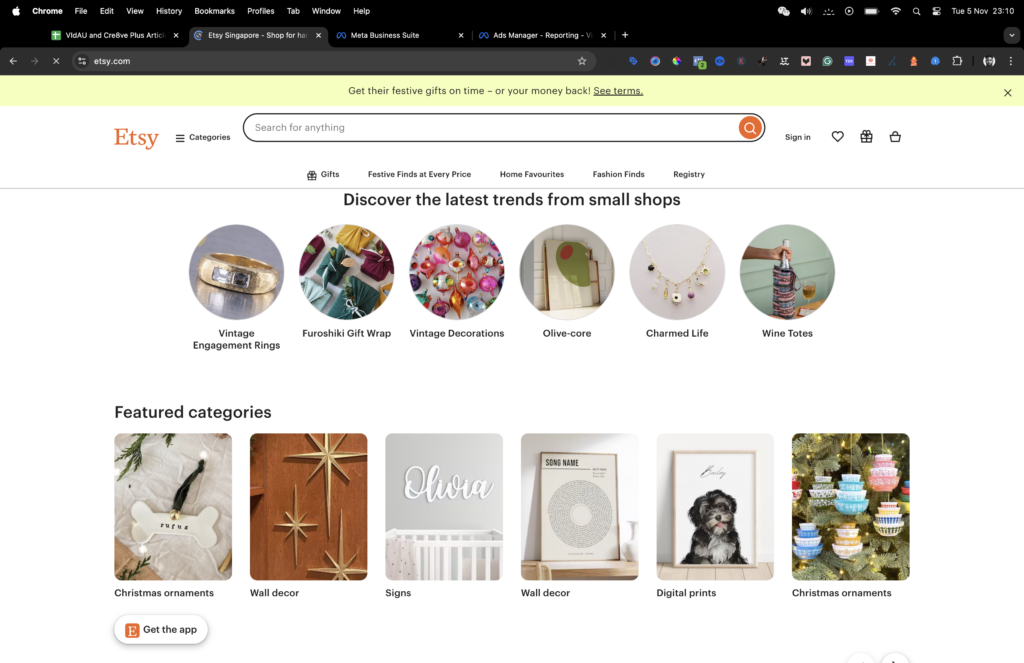The image size is (1024, 663).
Task: Open the gift mode icon in header
Action: (x=866, y=137)
